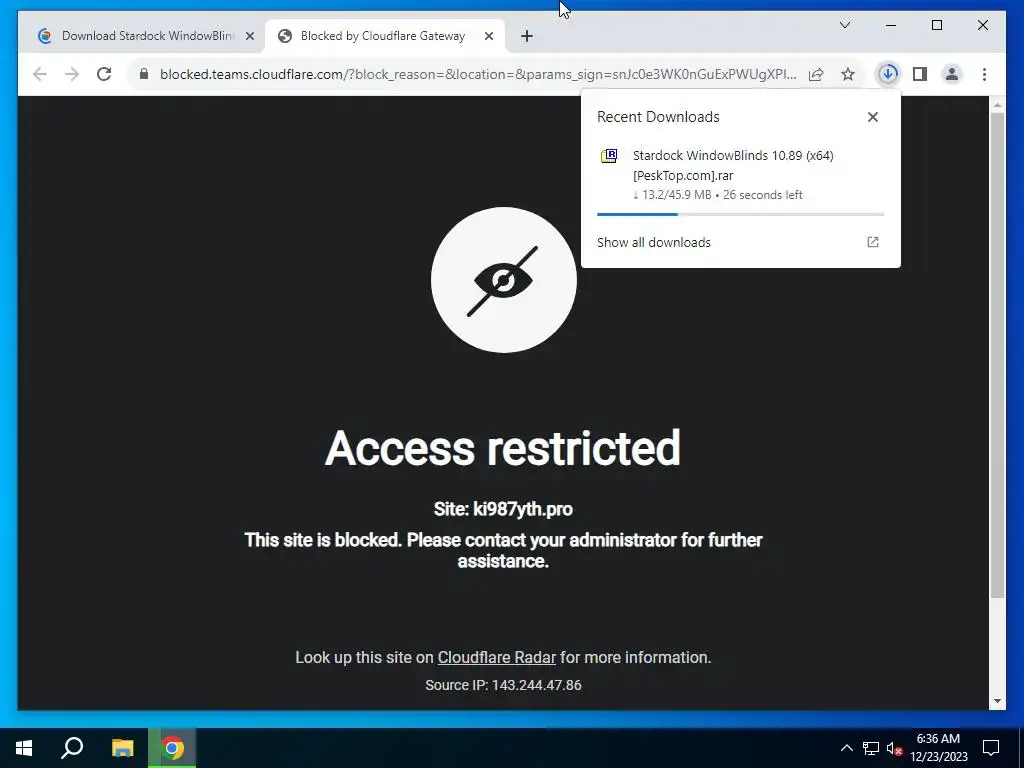
Task: Click the download progress bar
Action: point(740,214)
